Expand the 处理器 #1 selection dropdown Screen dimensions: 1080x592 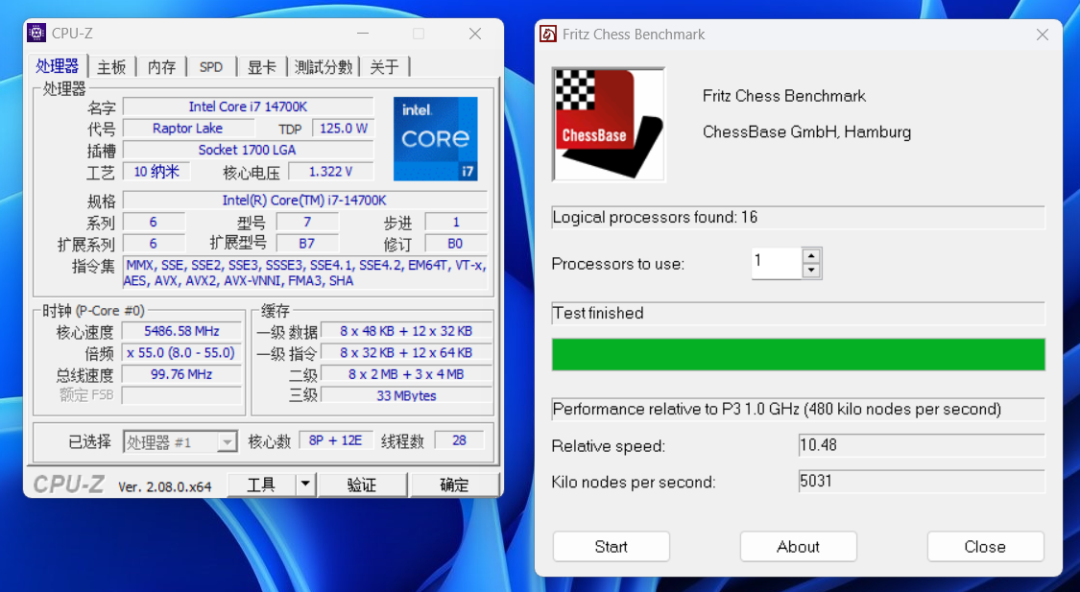(x=226, y=442)
